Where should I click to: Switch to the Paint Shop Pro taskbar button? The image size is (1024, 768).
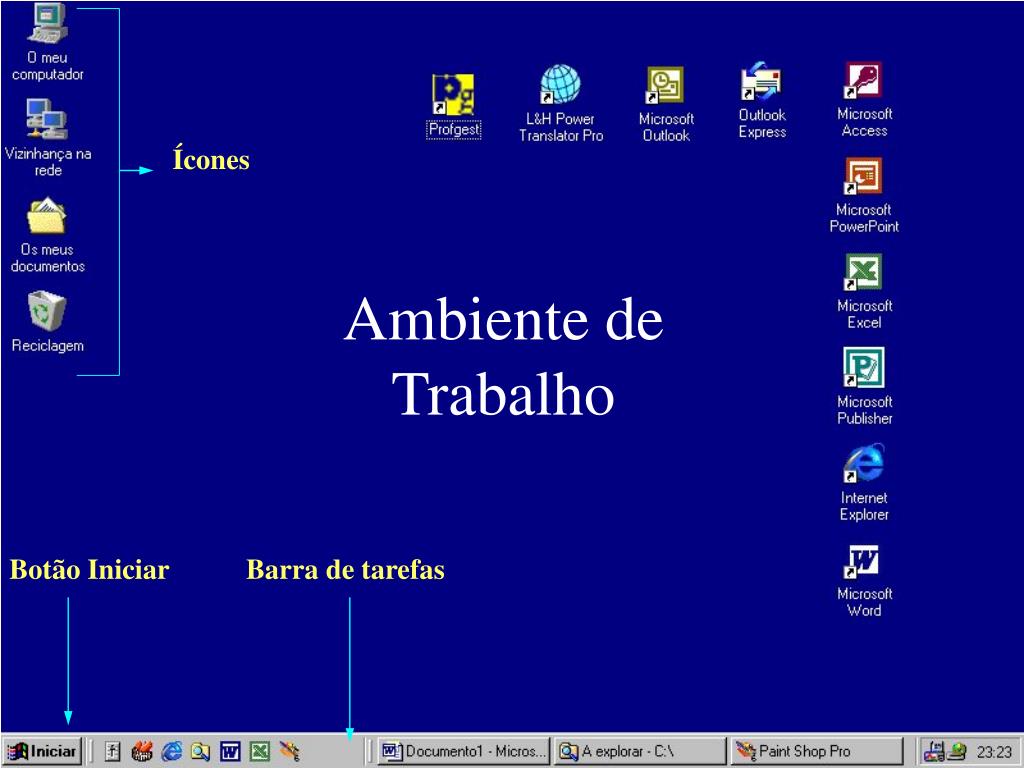click(x=816, y=752)
